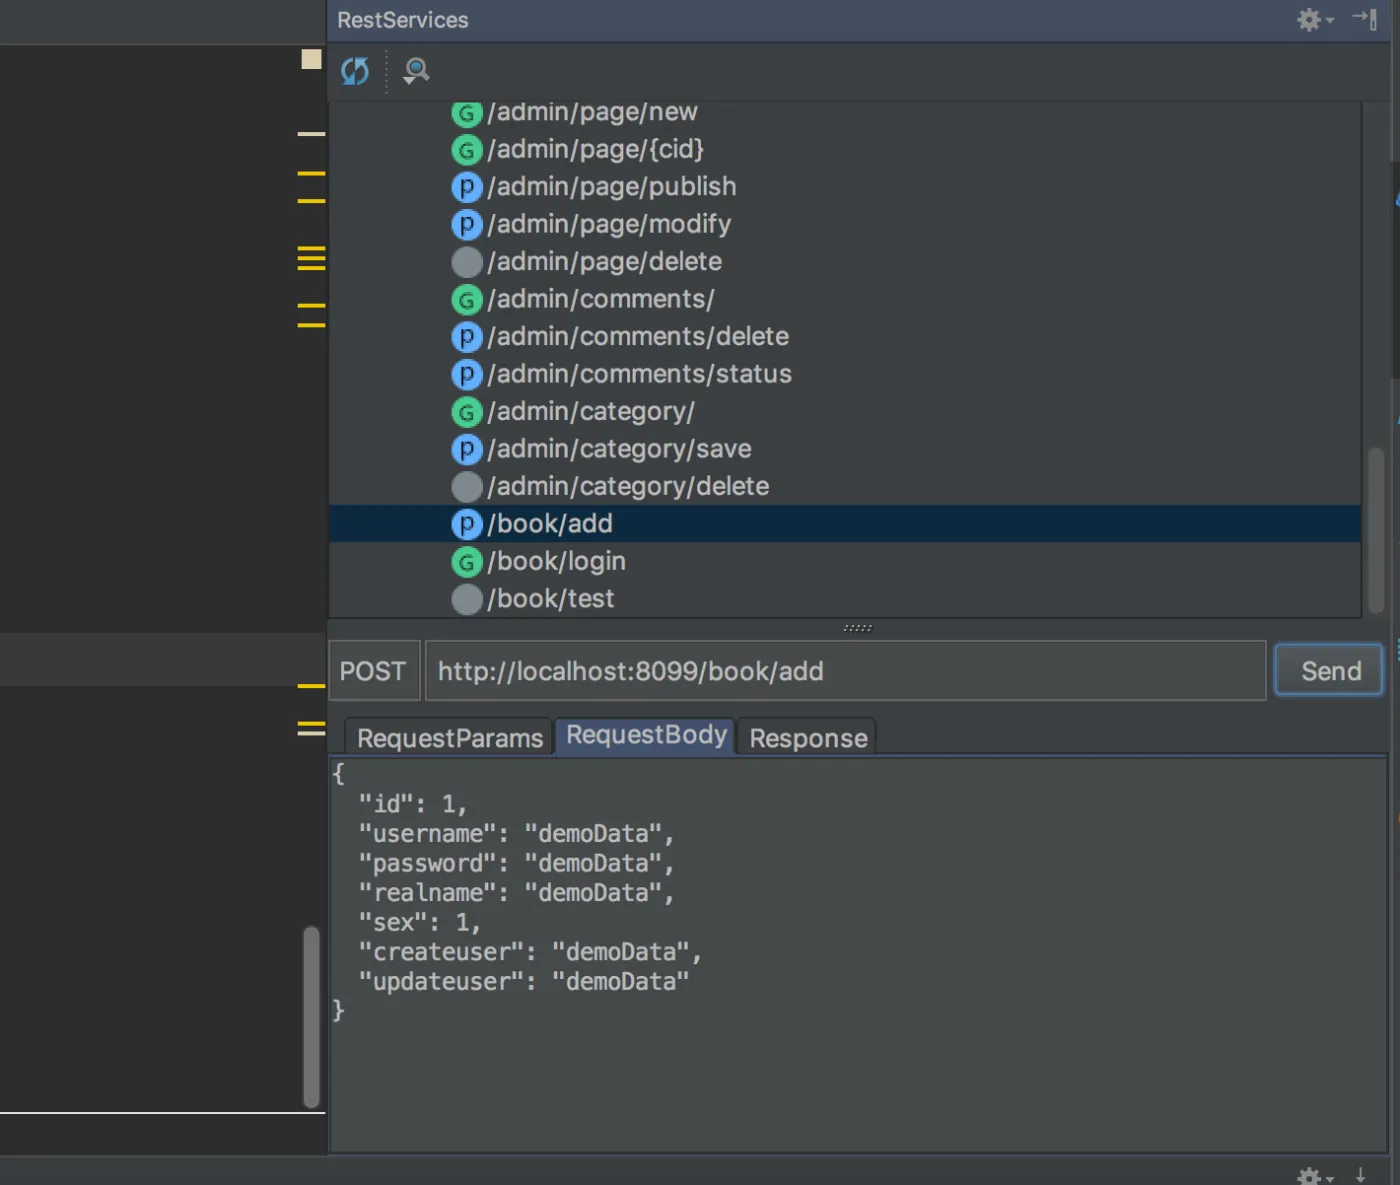1400x1185 pixels.
Task: Click POST icon of /admin/page/publish
Action: pos(467,187)
